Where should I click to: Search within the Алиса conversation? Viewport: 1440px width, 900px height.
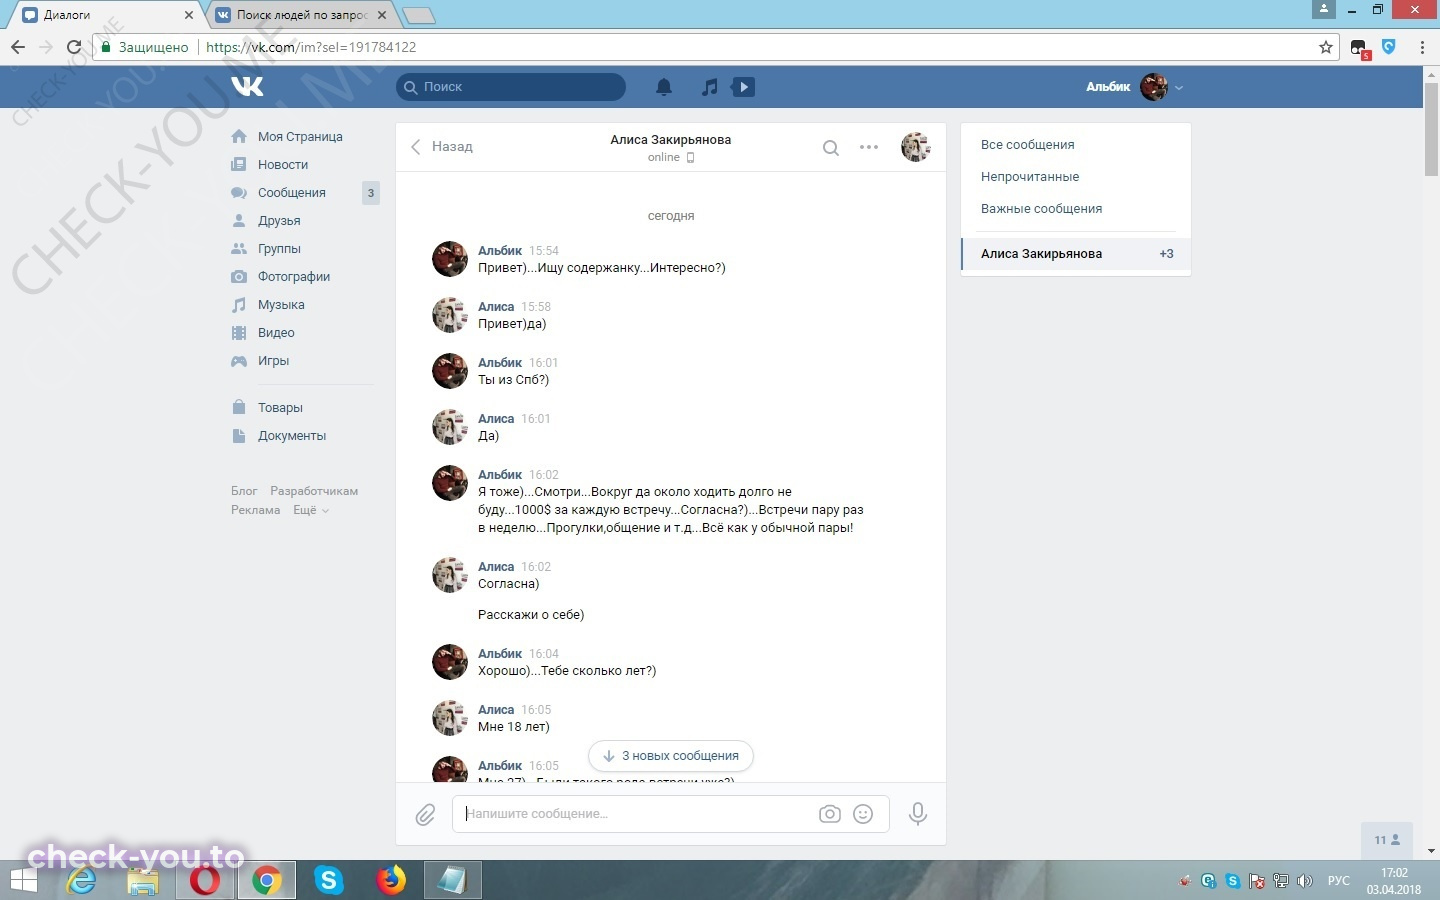pyautogui.click(x=830, y=148)
